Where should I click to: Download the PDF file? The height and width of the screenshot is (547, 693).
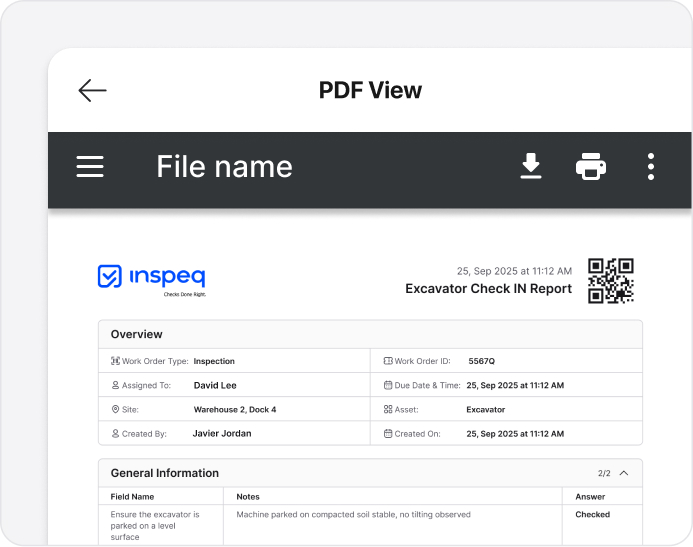click(531, 166)
